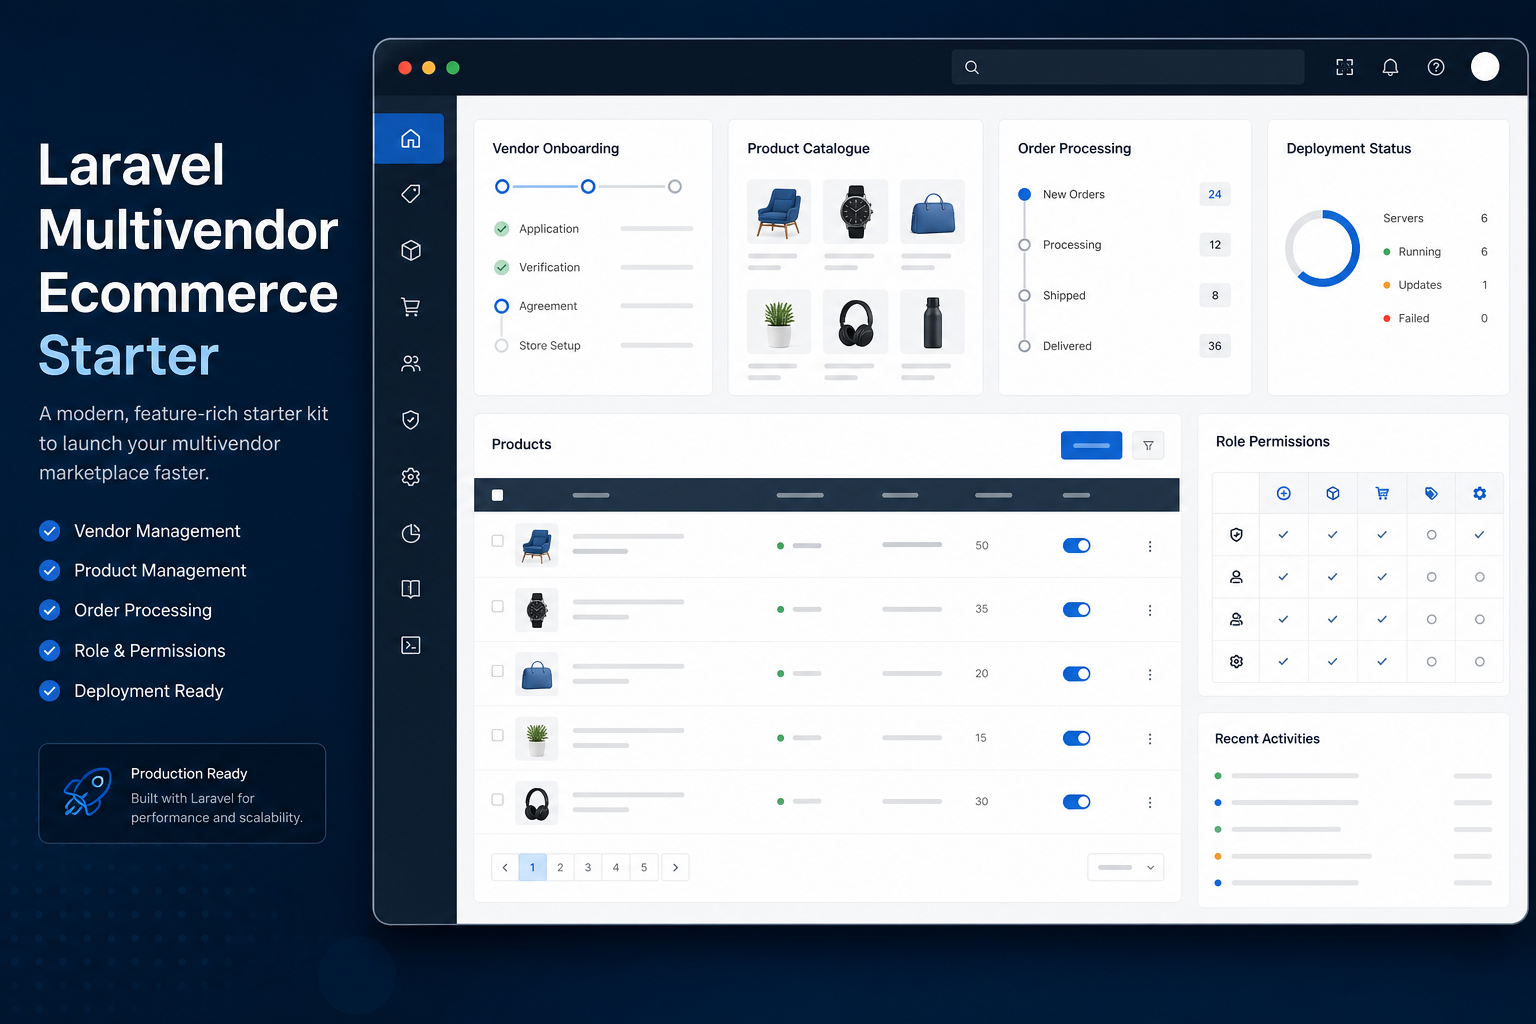Click the last node of onboarding progress

click(x=675, y=187)
